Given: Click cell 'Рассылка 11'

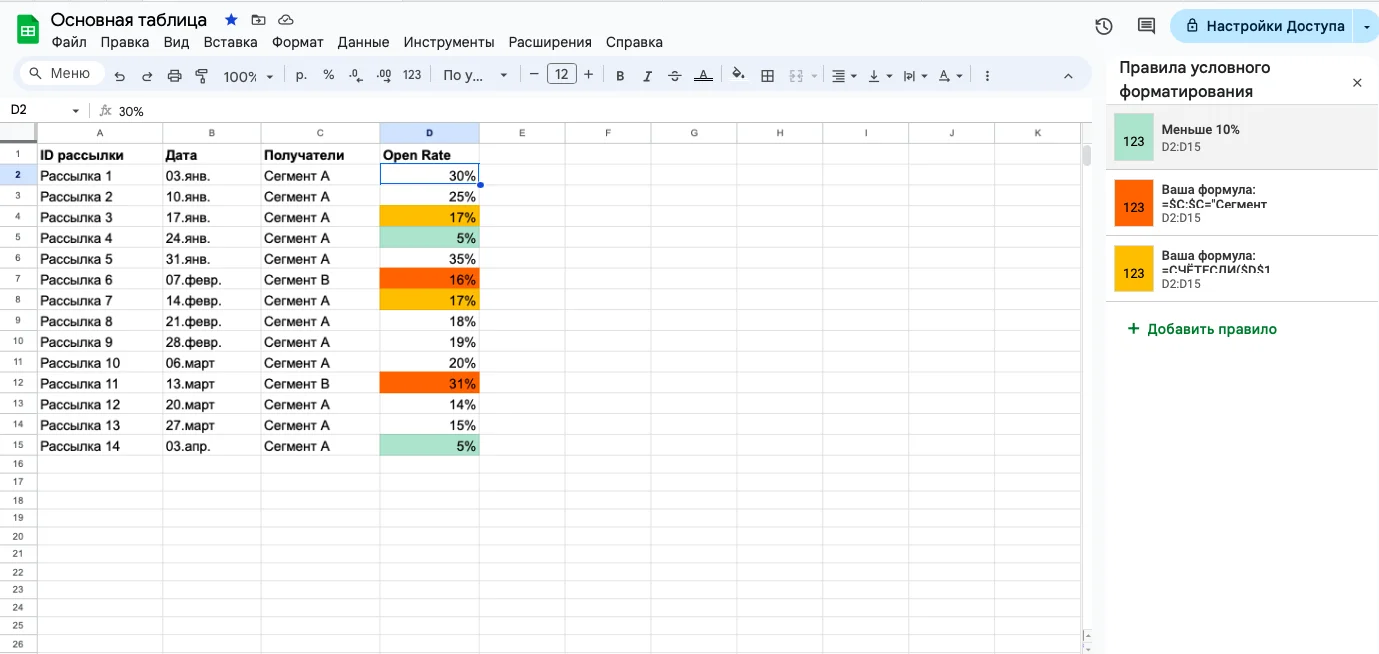Looking at the screenshot, I should (x=100, y=384).
